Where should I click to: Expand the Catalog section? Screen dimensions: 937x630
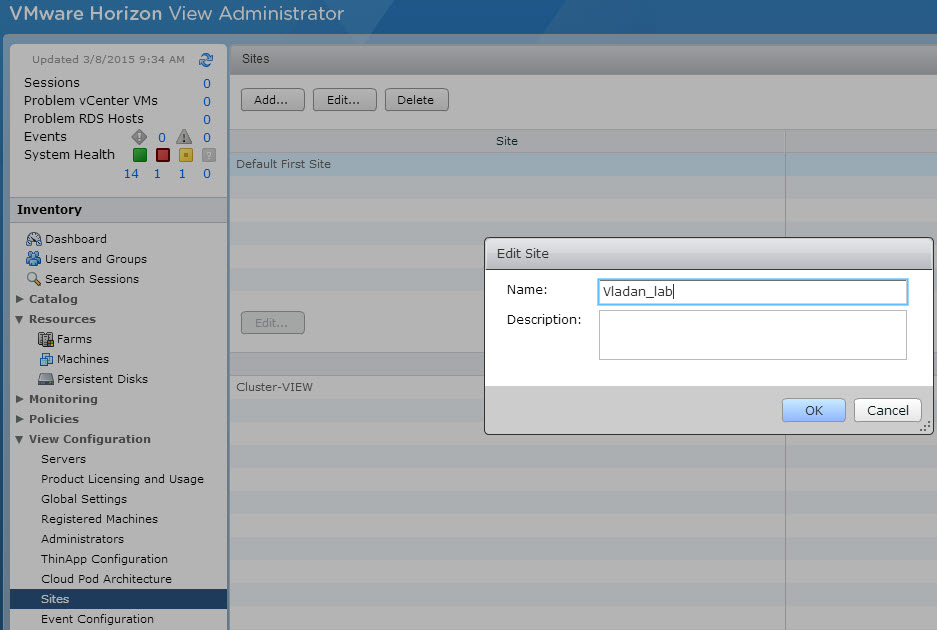click(20, 299)
